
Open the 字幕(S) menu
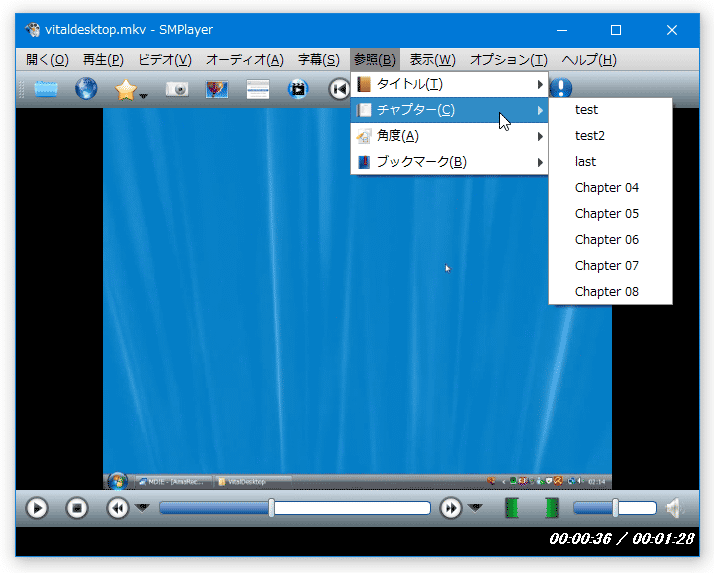[x=319, y=60]
